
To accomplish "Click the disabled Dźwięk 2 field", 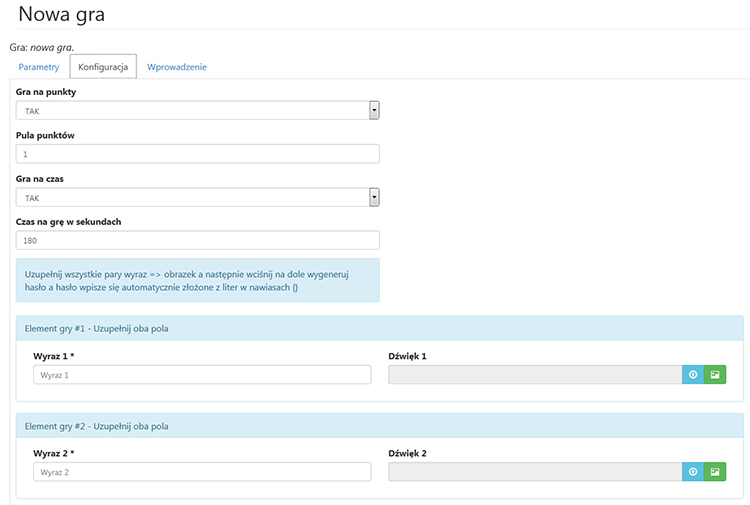I will tap(534, 472).
